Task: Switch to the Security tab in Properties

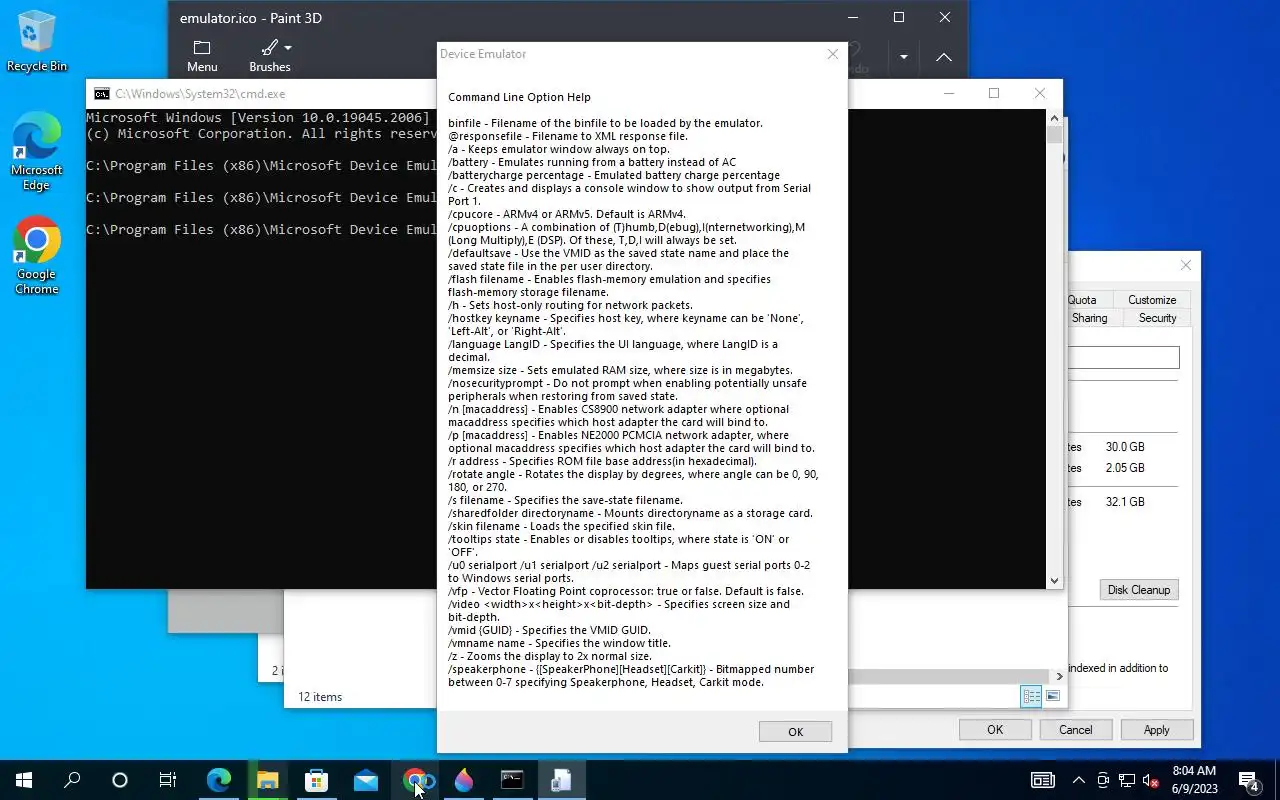Action: (x=1157, y=318)
